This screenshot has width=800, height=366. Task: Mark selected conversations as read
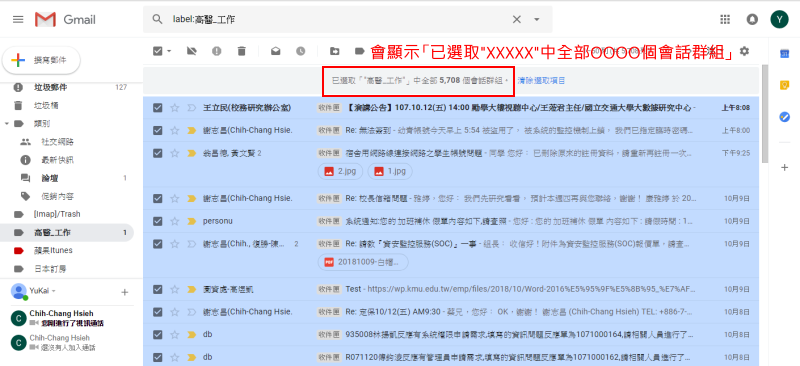tap(276, 51)
